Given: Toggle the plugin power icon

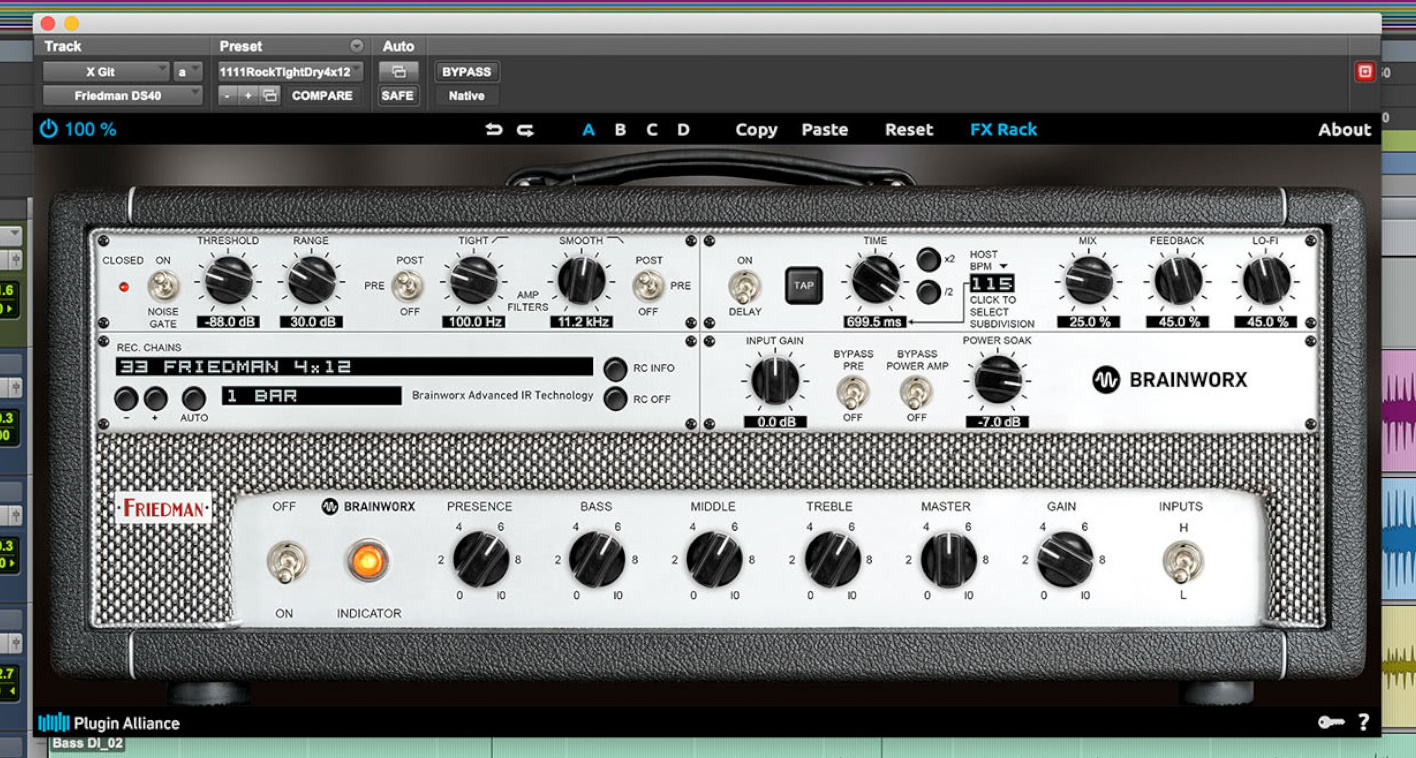Looking at the screenshot, I should pyautogui.click(x=49, y=129).
